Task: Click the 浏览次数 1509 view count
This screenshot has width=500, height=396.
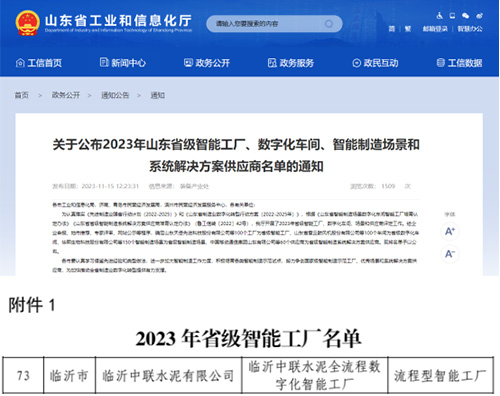Action: 380,186
